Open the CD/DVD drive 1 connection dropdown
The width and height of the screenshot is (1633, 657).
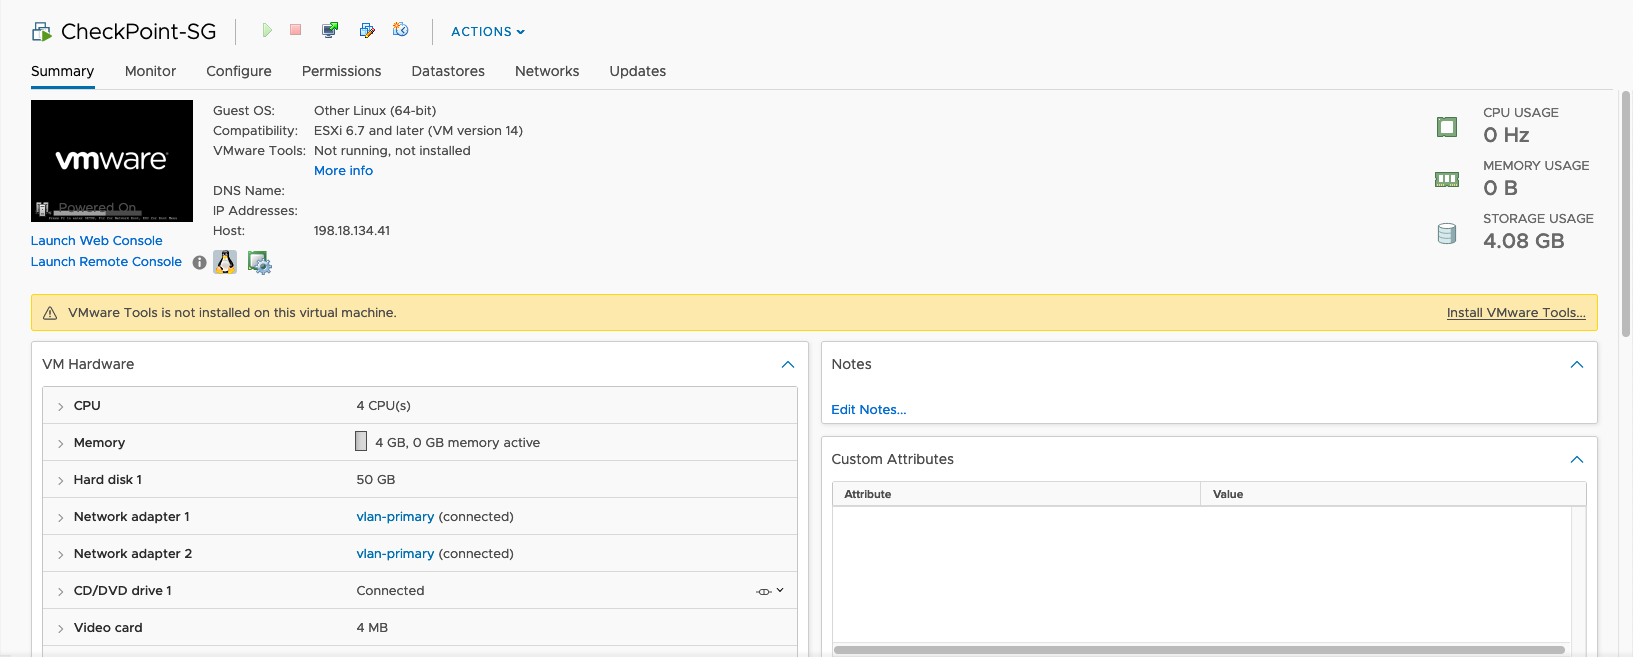coord(770,591)
